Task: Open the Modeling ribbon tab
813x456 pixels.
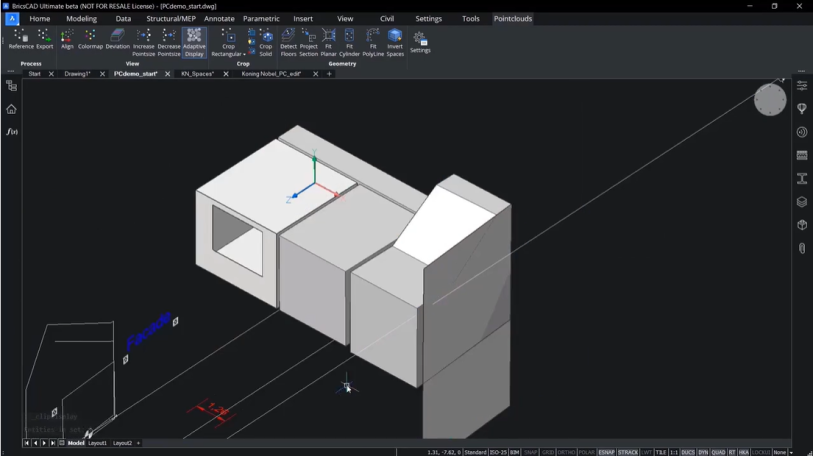Action: 81,18
